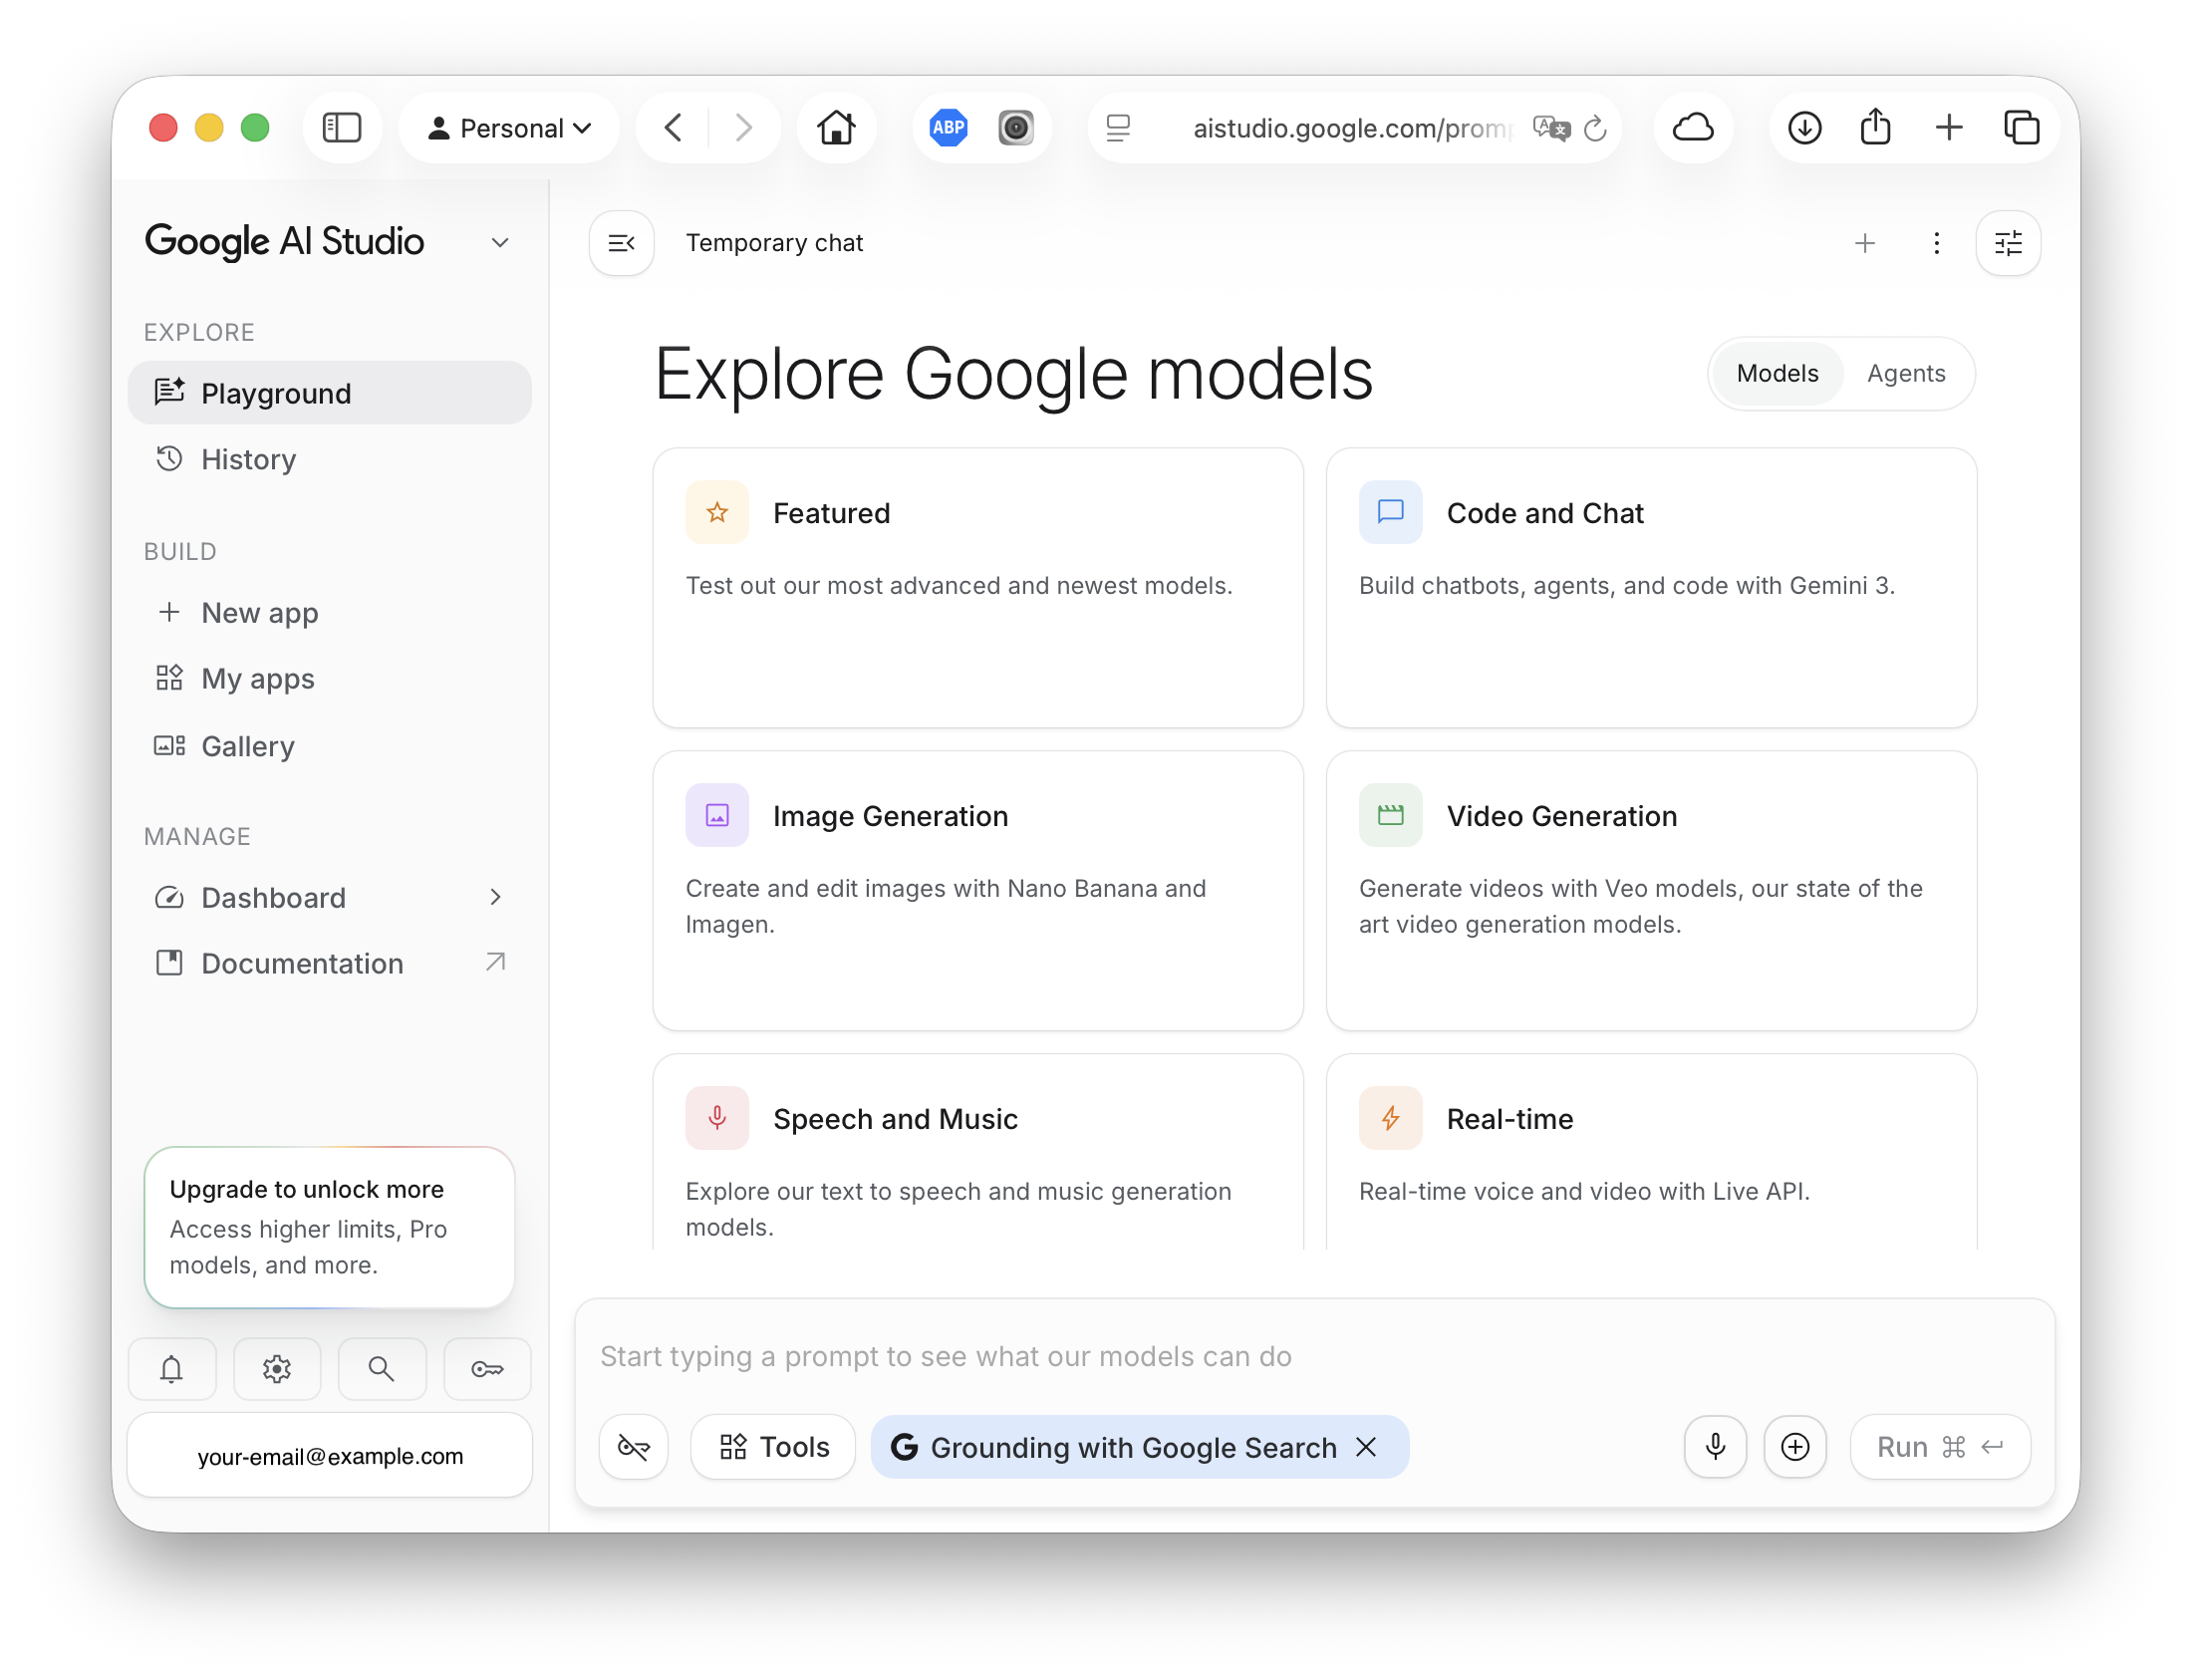Toggle the temporary chat crossed-eye icon
The image size is (2192, 1680).
coord(634,1446)
